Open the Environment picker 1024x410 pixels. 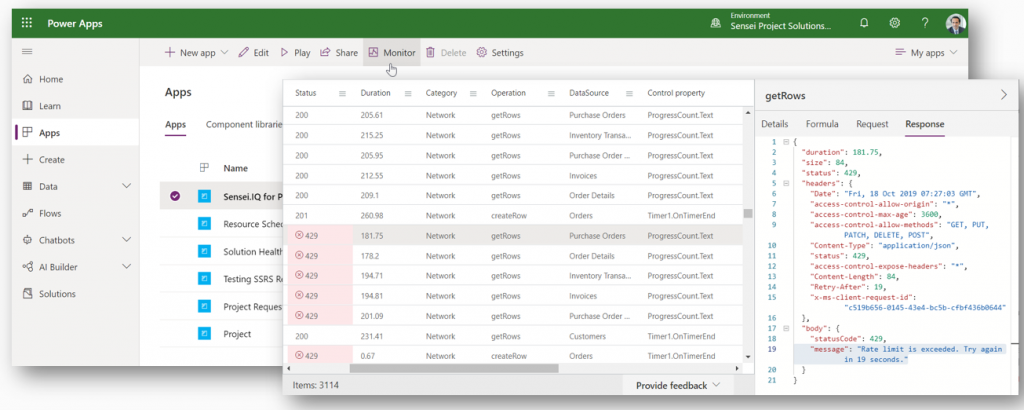coord(771,23)
